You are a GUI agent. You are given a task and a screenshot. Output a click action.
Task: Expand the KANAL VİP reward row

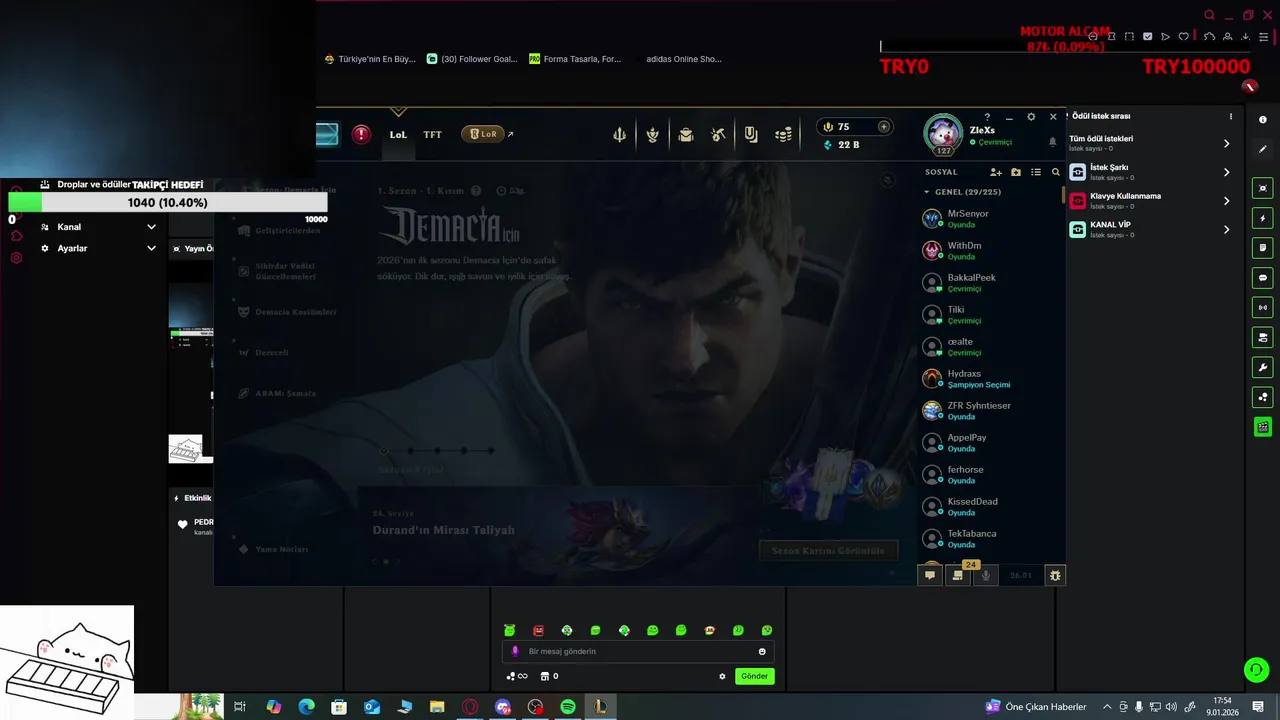coord(1226,230)
